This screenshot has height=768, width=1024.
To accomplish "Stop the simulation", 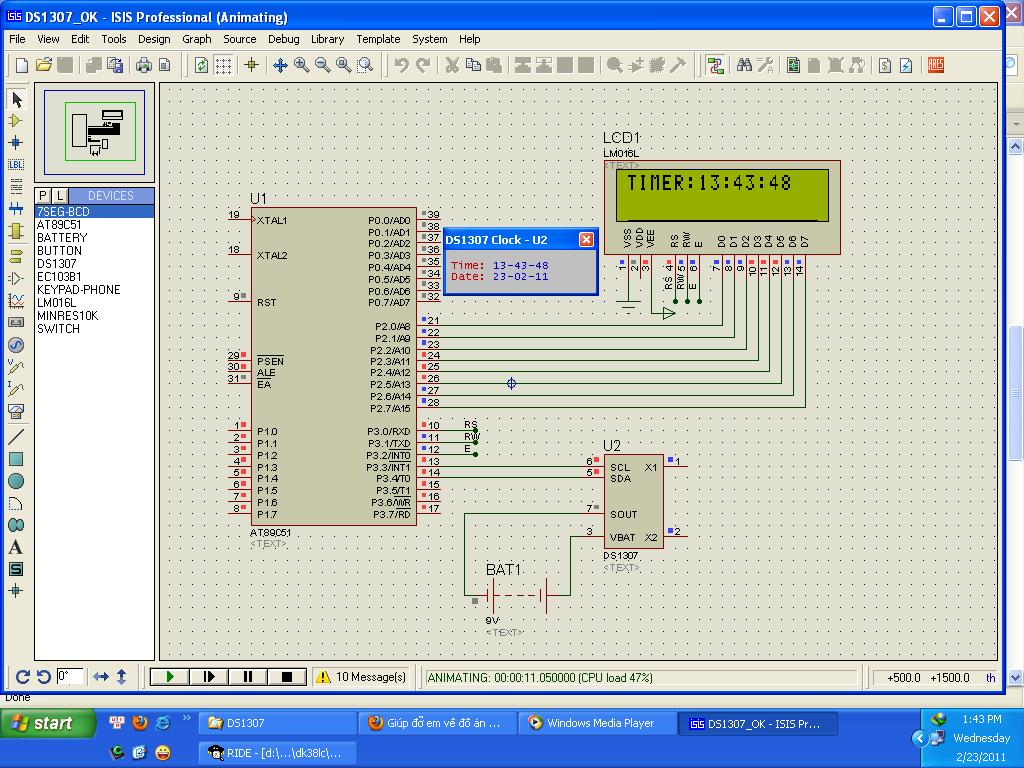I will (x=287, y=677).
